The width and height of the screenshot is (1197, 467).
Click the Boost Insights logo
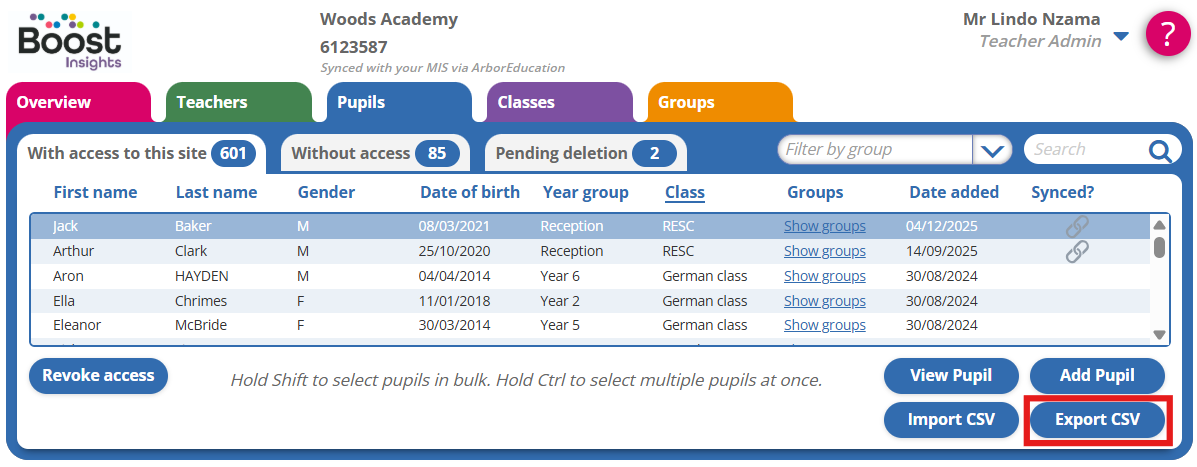pos(70,41)
